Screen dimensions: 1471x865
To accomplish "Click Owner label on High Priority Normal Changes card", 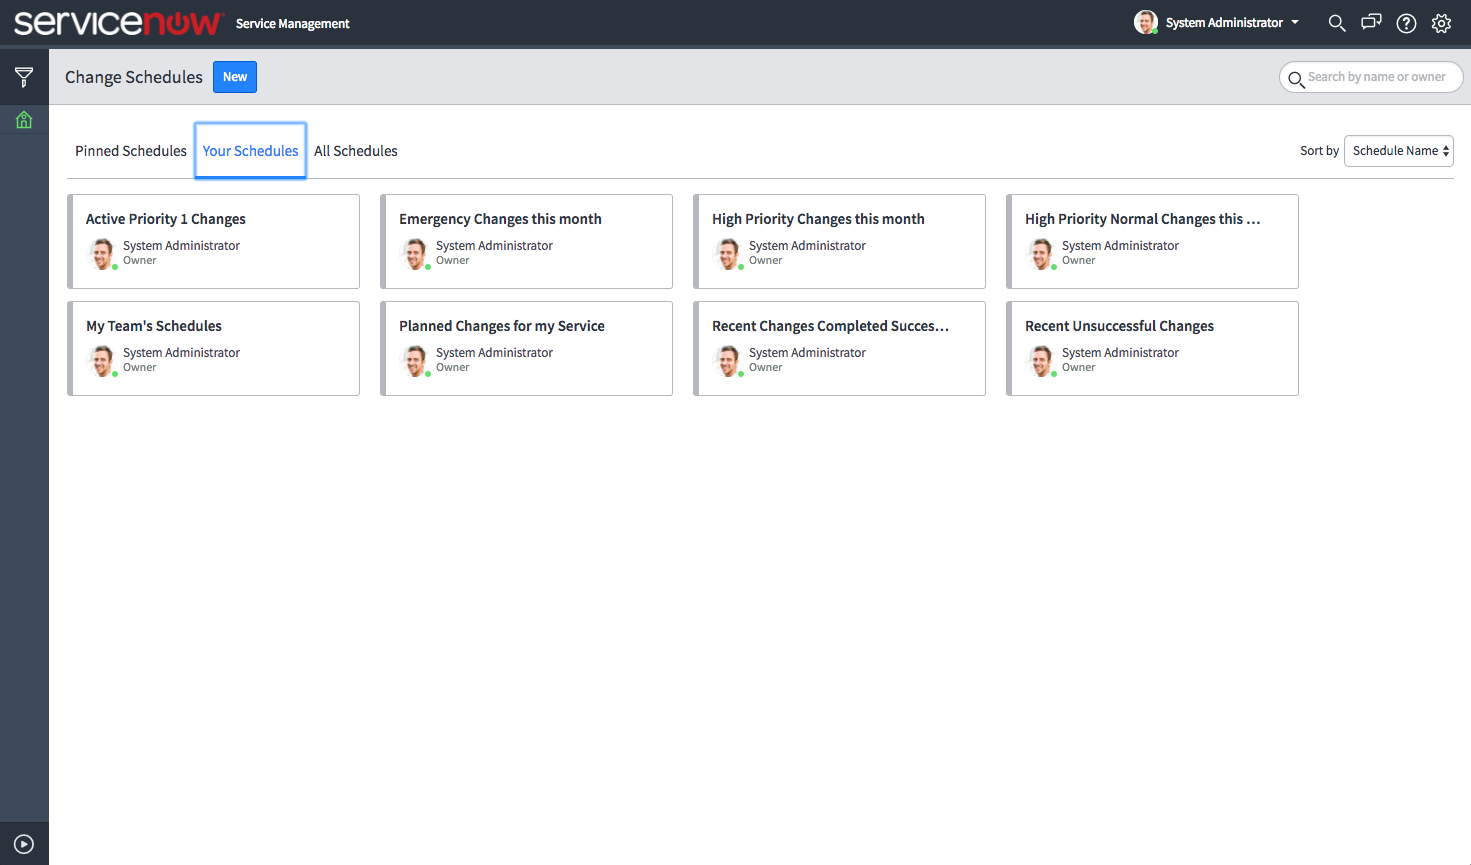I will 1078,261.
